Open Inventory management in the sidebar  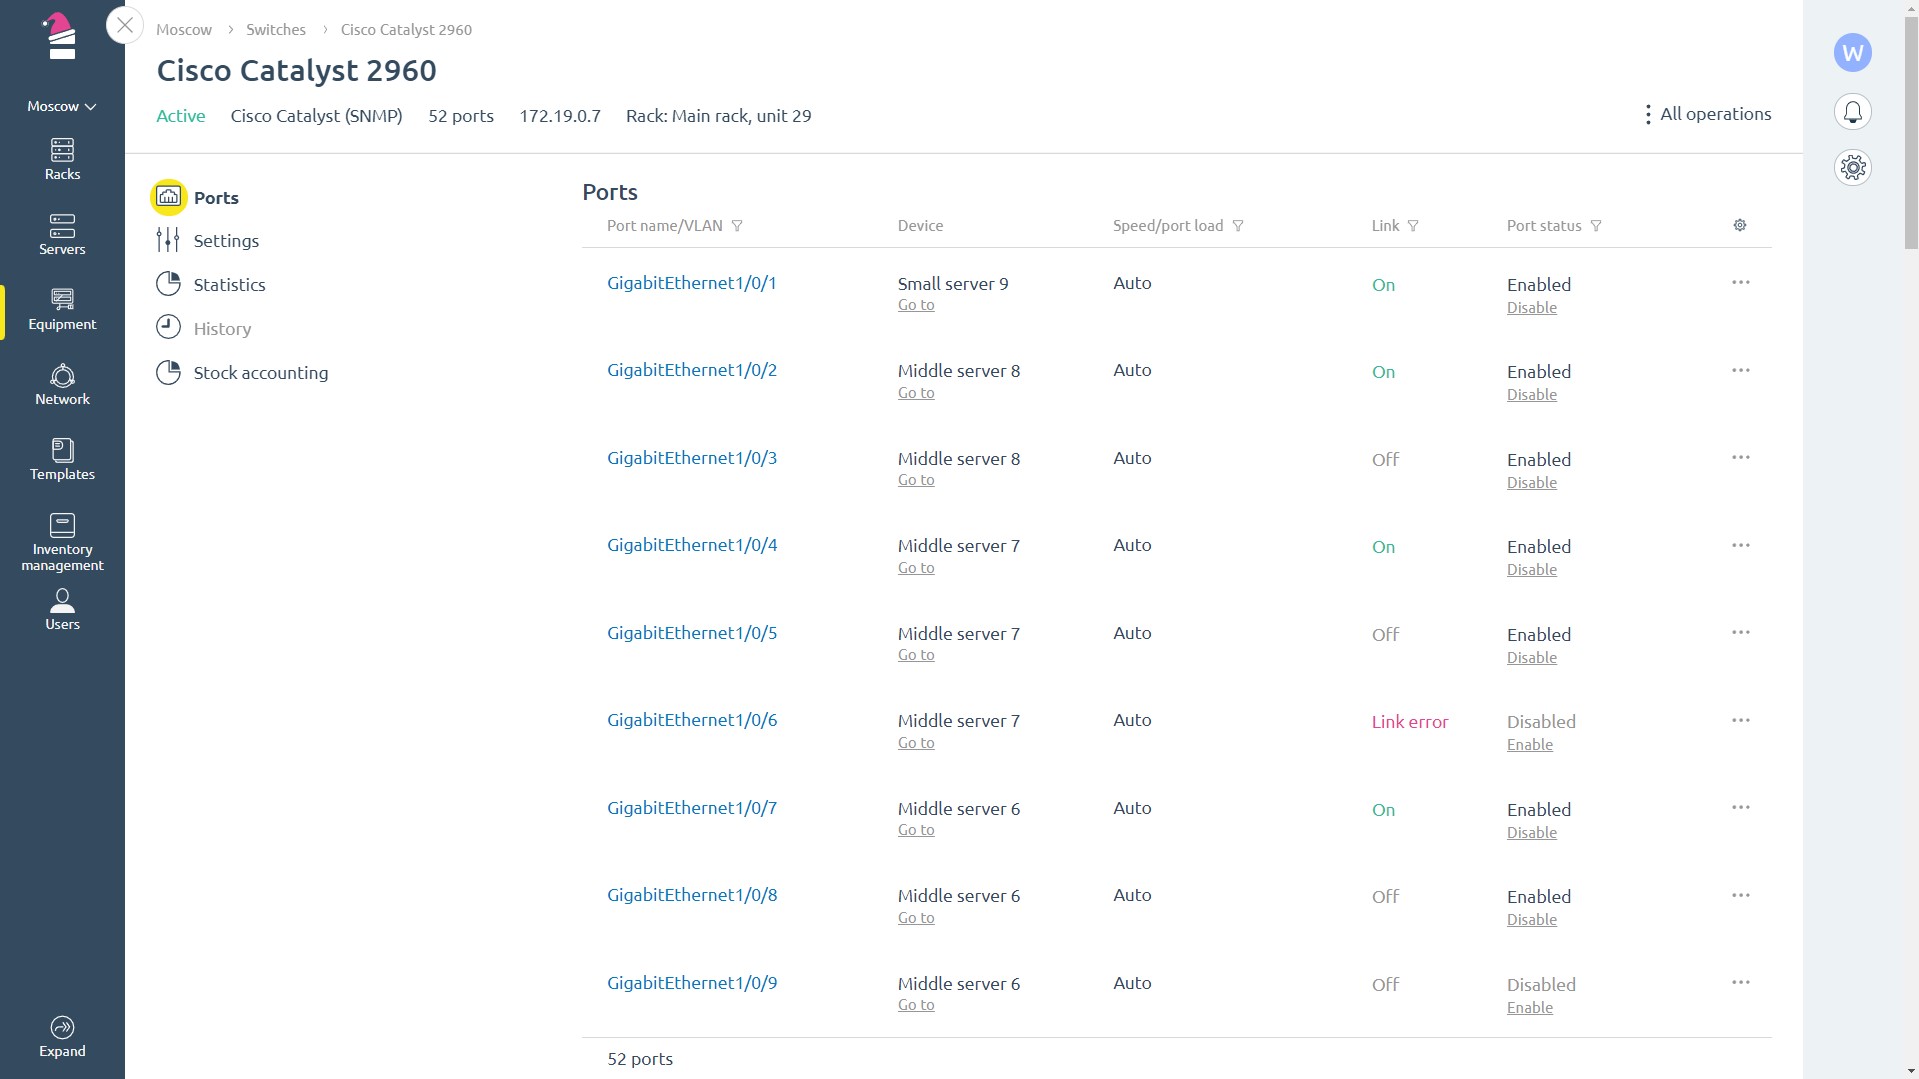click(62, 542)
